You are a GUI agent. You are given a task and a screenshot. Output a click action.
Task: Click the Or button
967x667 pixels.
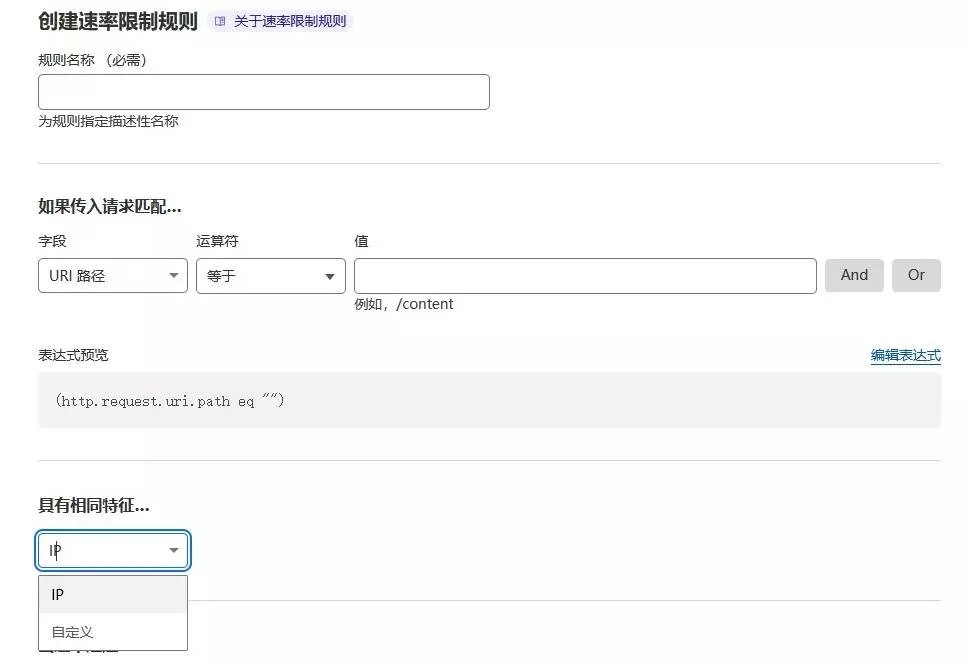point(916,275)
